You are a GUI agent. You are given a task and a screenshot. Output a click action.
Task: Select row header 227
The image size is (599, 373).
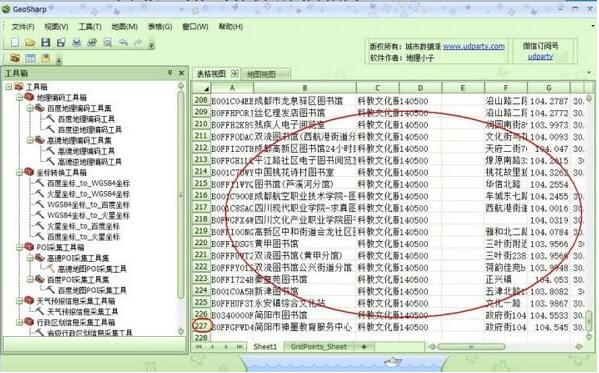click(x=201, y=326)
